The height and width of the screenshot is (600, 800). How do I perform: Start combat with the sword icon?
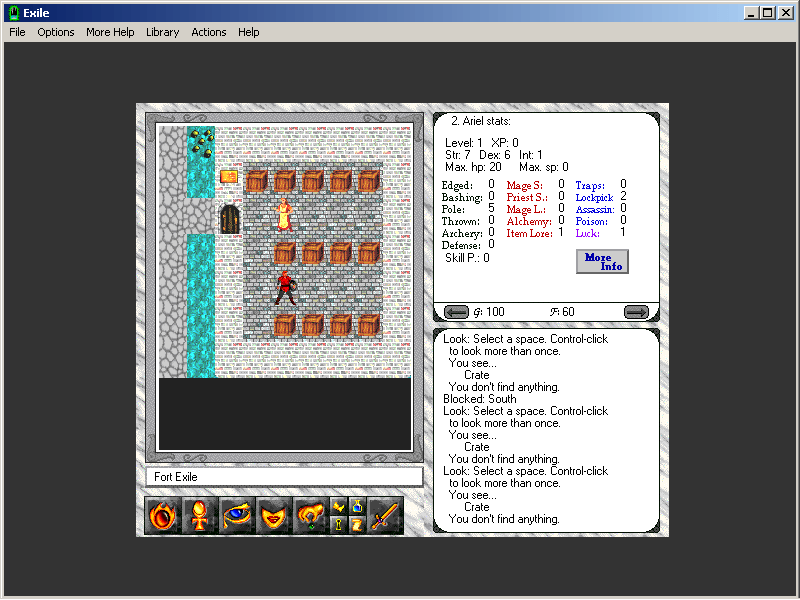[x=385, y=516]
